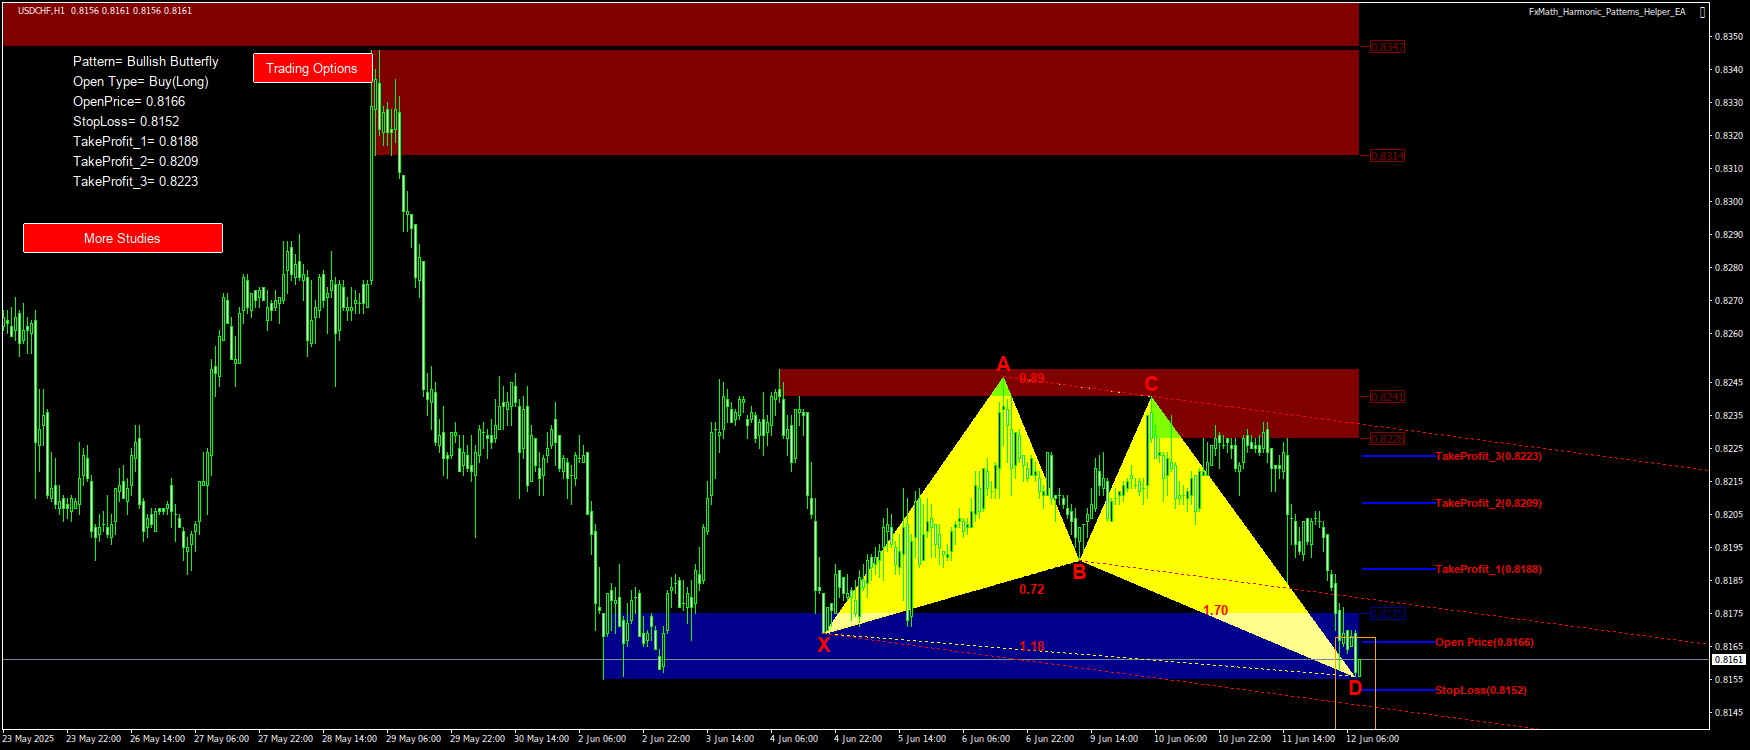Image resolution: width=1750 pixels, height=750 pixels.
Task: Click the 0.8175 blue support zone tag
Action: 1387,614
